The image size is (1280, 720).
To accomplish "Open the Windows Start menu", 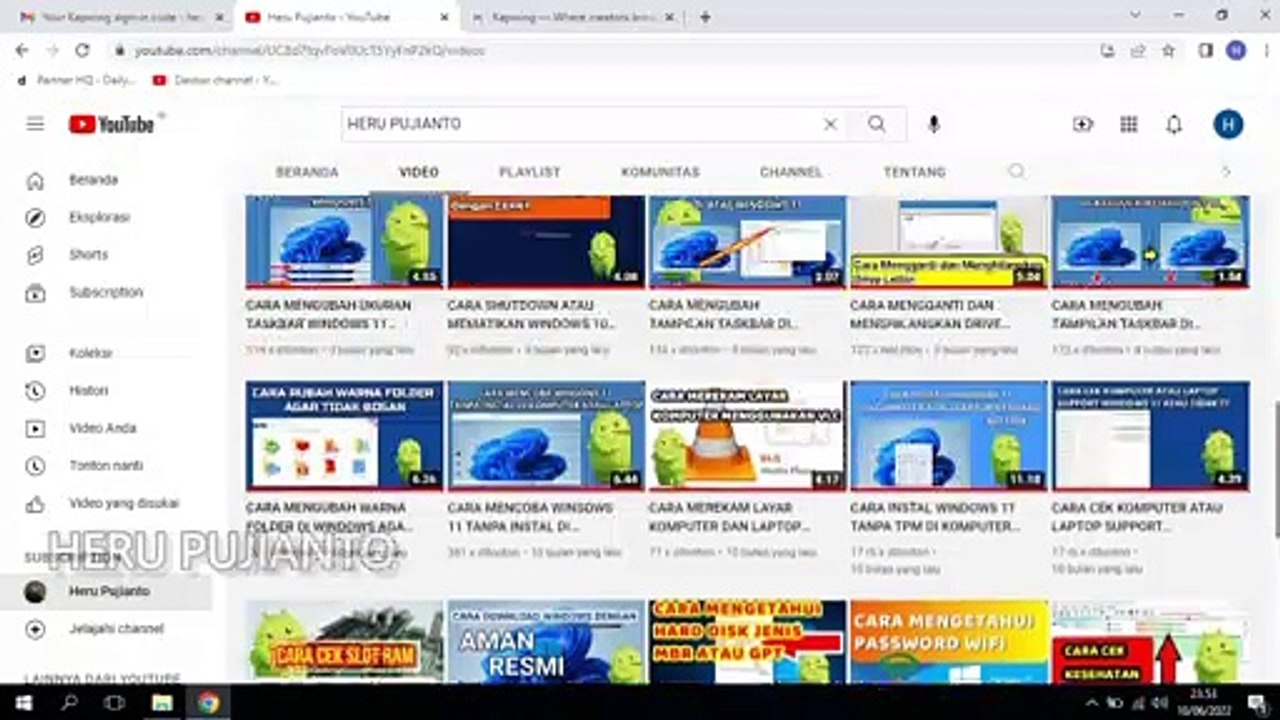I will point(23,702).
